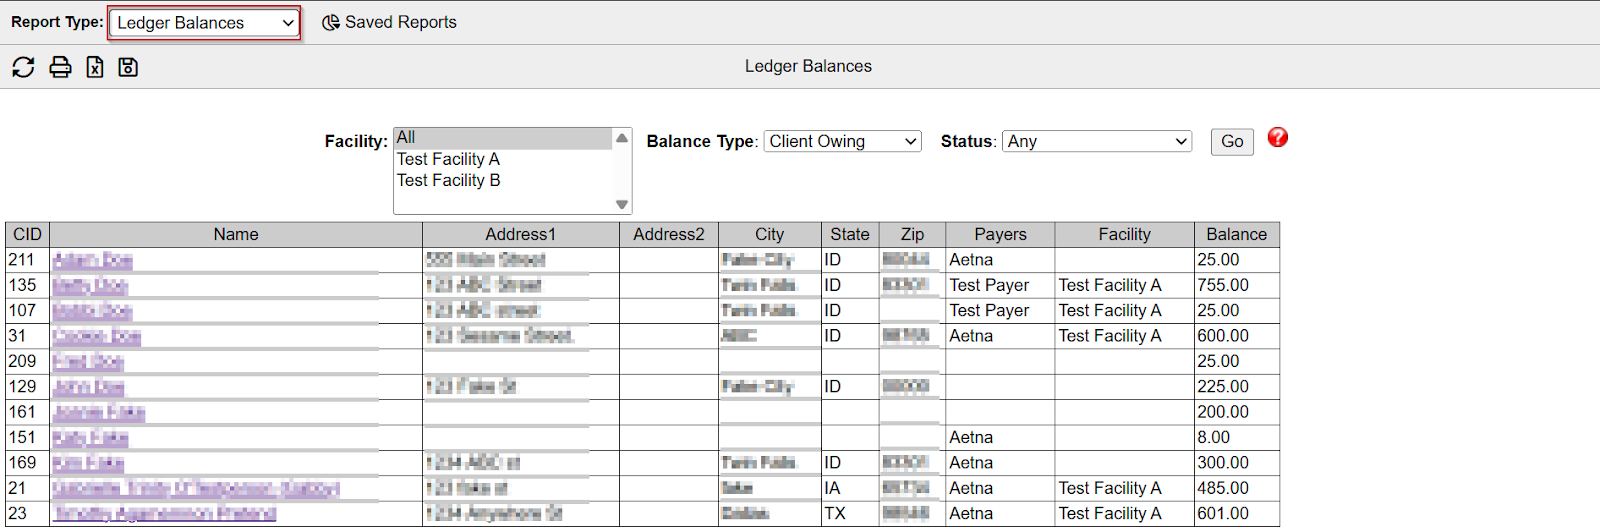Click the refresh report icon
The height and width of the screenshot is (532, 1600).
point(23,67)
